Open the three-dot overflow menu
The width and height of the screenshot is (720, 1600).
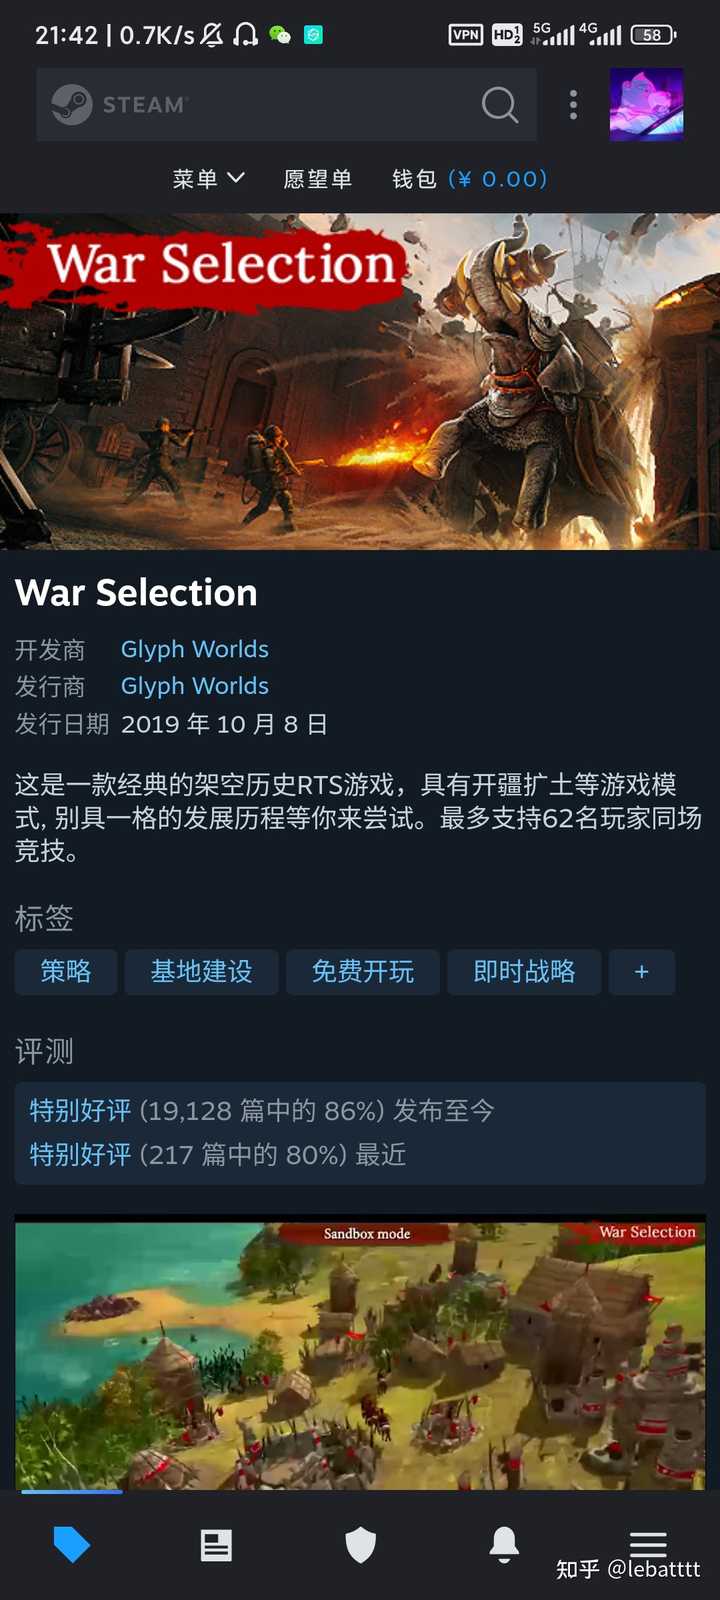[x=573, y=105]
